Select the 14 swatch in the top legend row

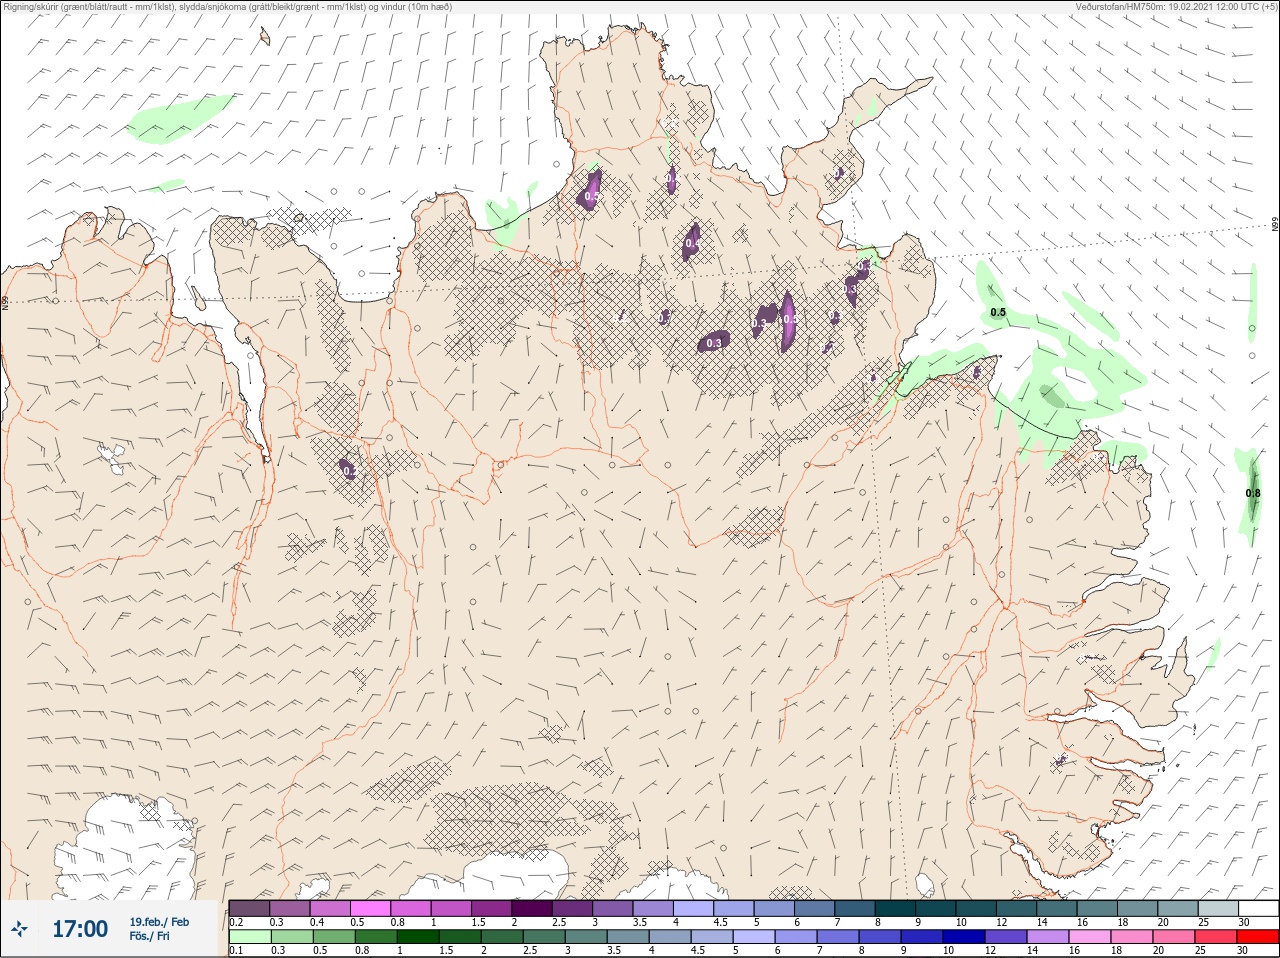1057,908
